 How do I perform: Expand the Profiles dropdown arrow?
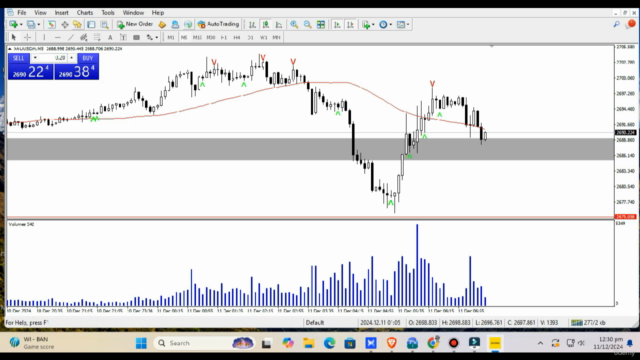(x=39, y=24)
